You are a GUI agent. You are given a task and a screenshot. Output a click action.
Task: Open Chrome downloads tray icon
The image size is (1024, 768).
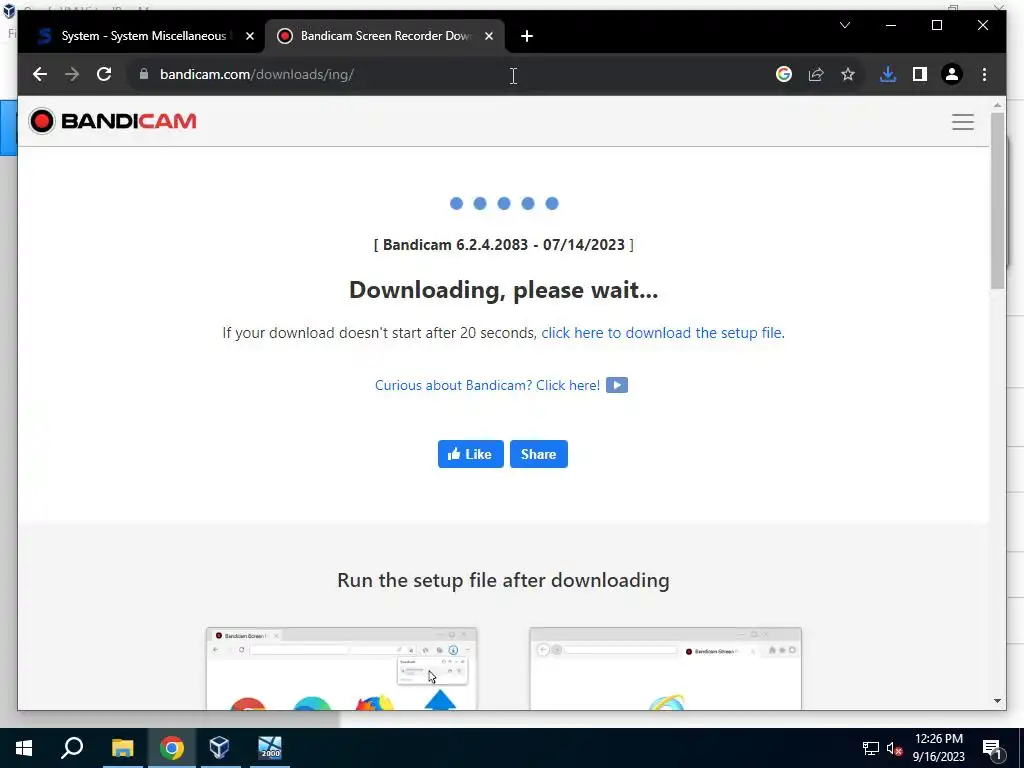point(888,74)
